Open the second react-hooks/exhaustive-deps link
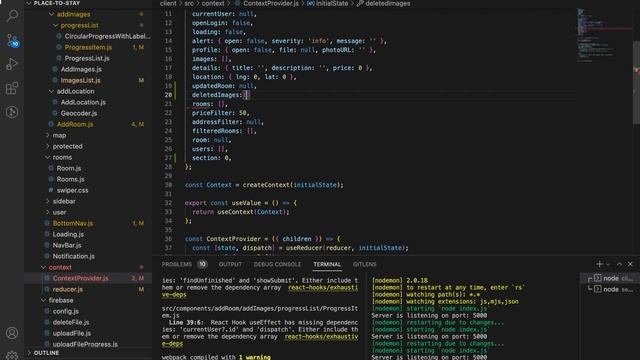 321,337
